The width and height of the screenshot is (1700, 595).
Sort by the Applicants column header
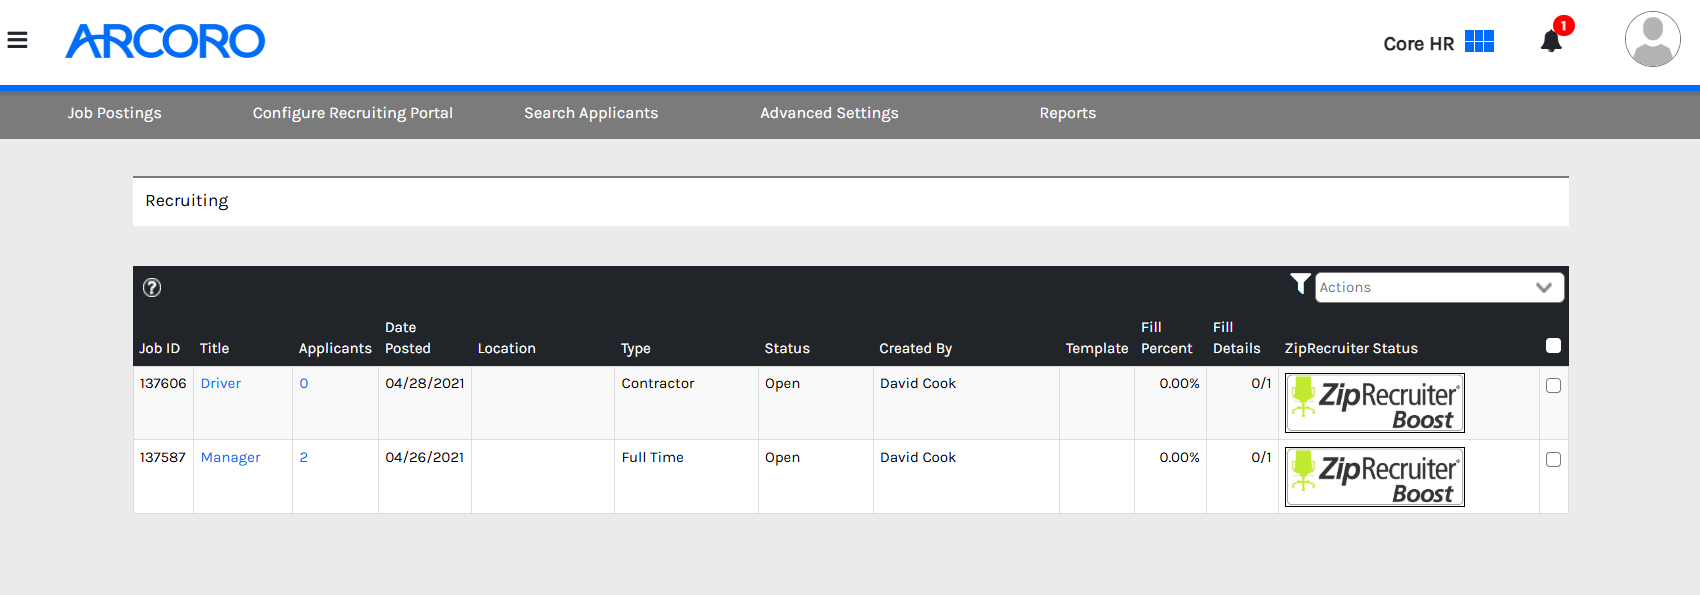[335, 348]
